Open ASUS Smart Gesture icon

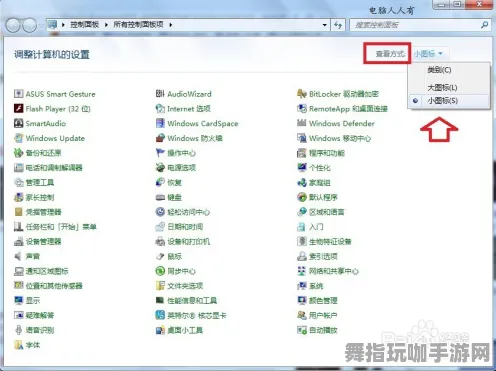tap(18, 94)
